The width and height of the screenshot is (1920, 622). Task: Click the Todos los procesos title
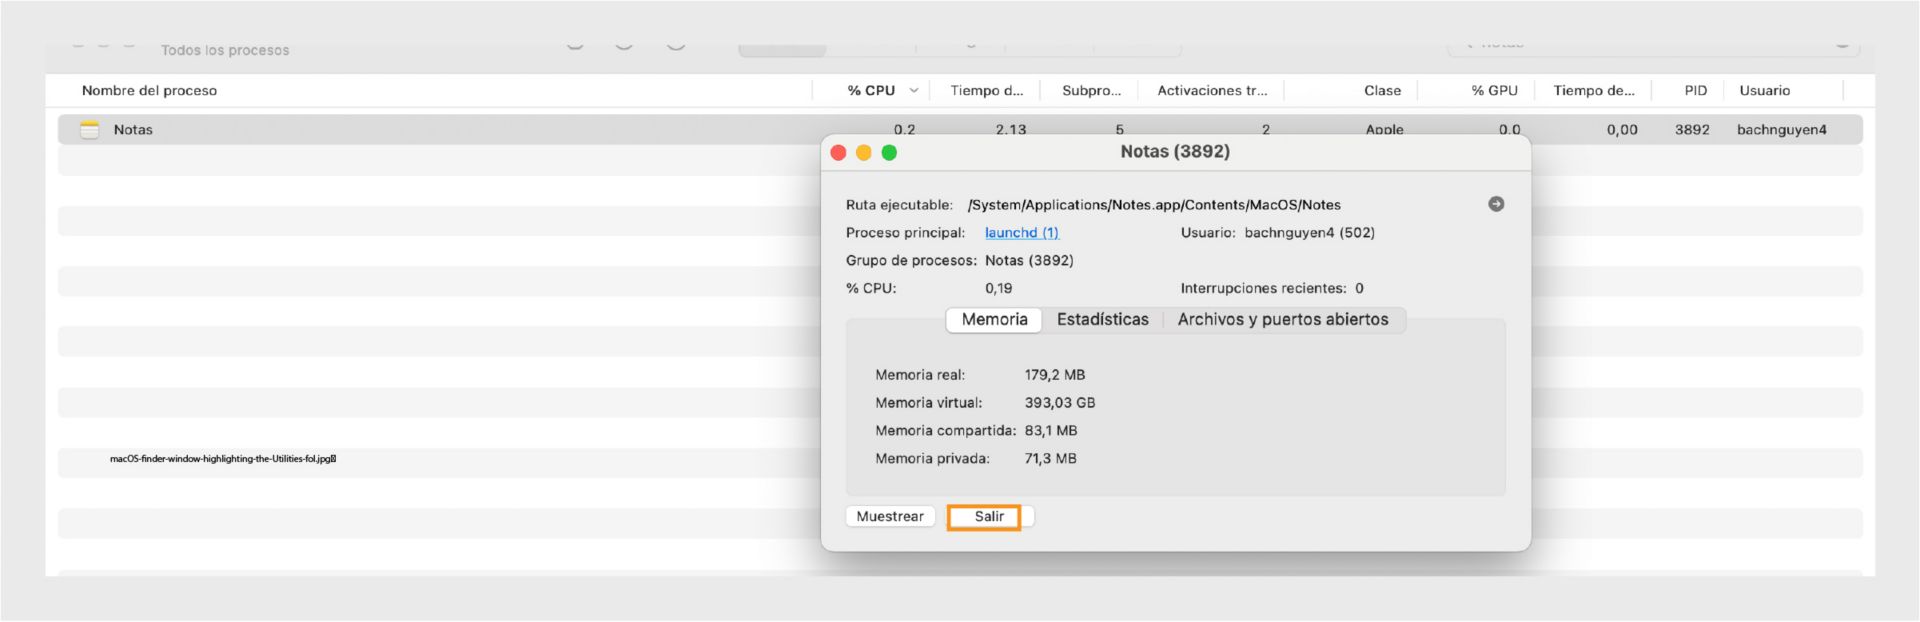(x=225, y=50)
